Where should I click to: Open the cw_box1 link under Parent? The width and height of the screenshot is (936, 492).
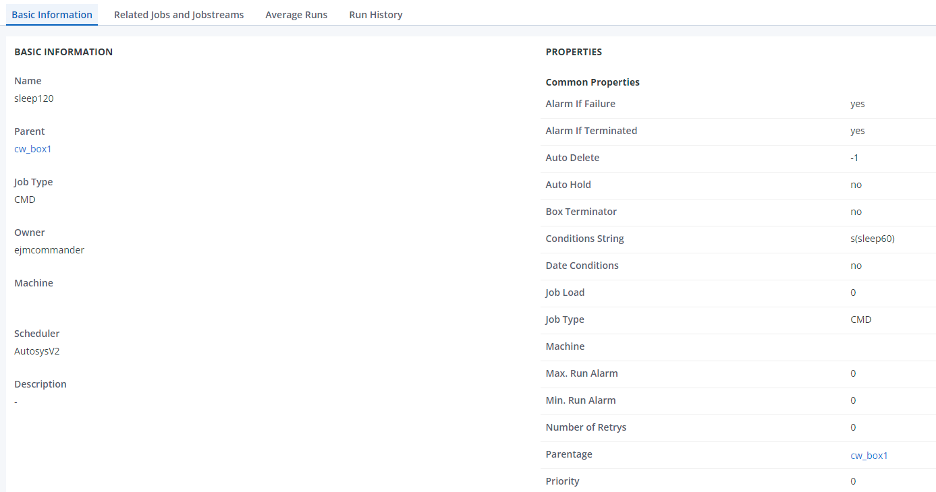click(32, 149)
